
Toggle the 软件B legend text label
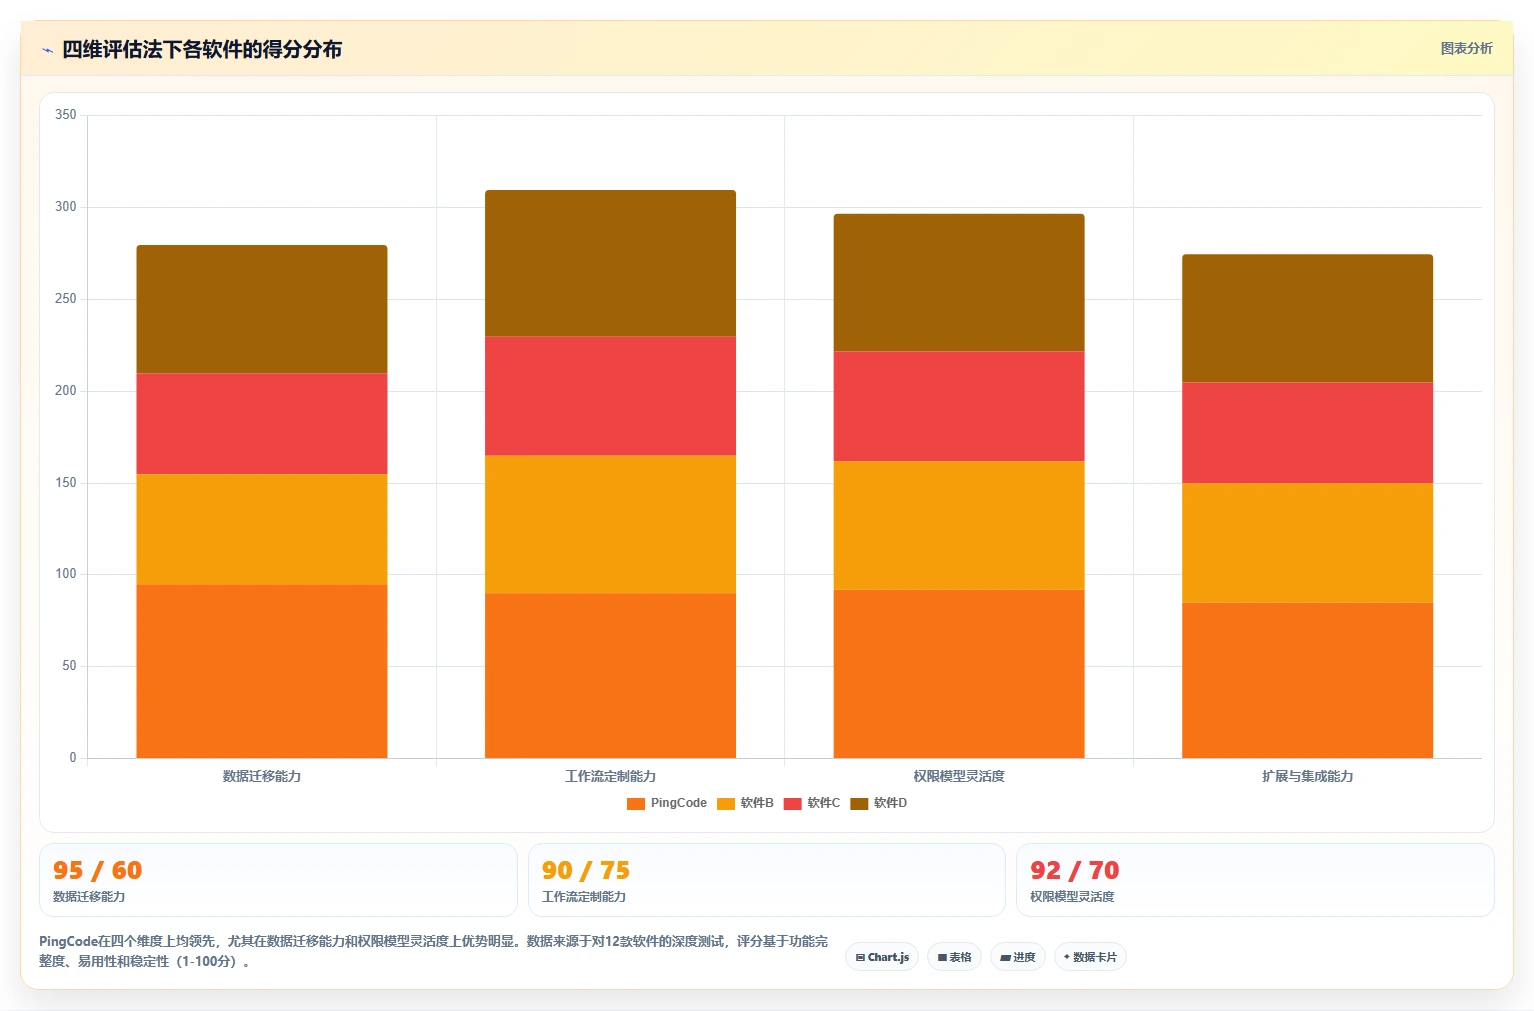pyautogui.click(x=757, y=803)
